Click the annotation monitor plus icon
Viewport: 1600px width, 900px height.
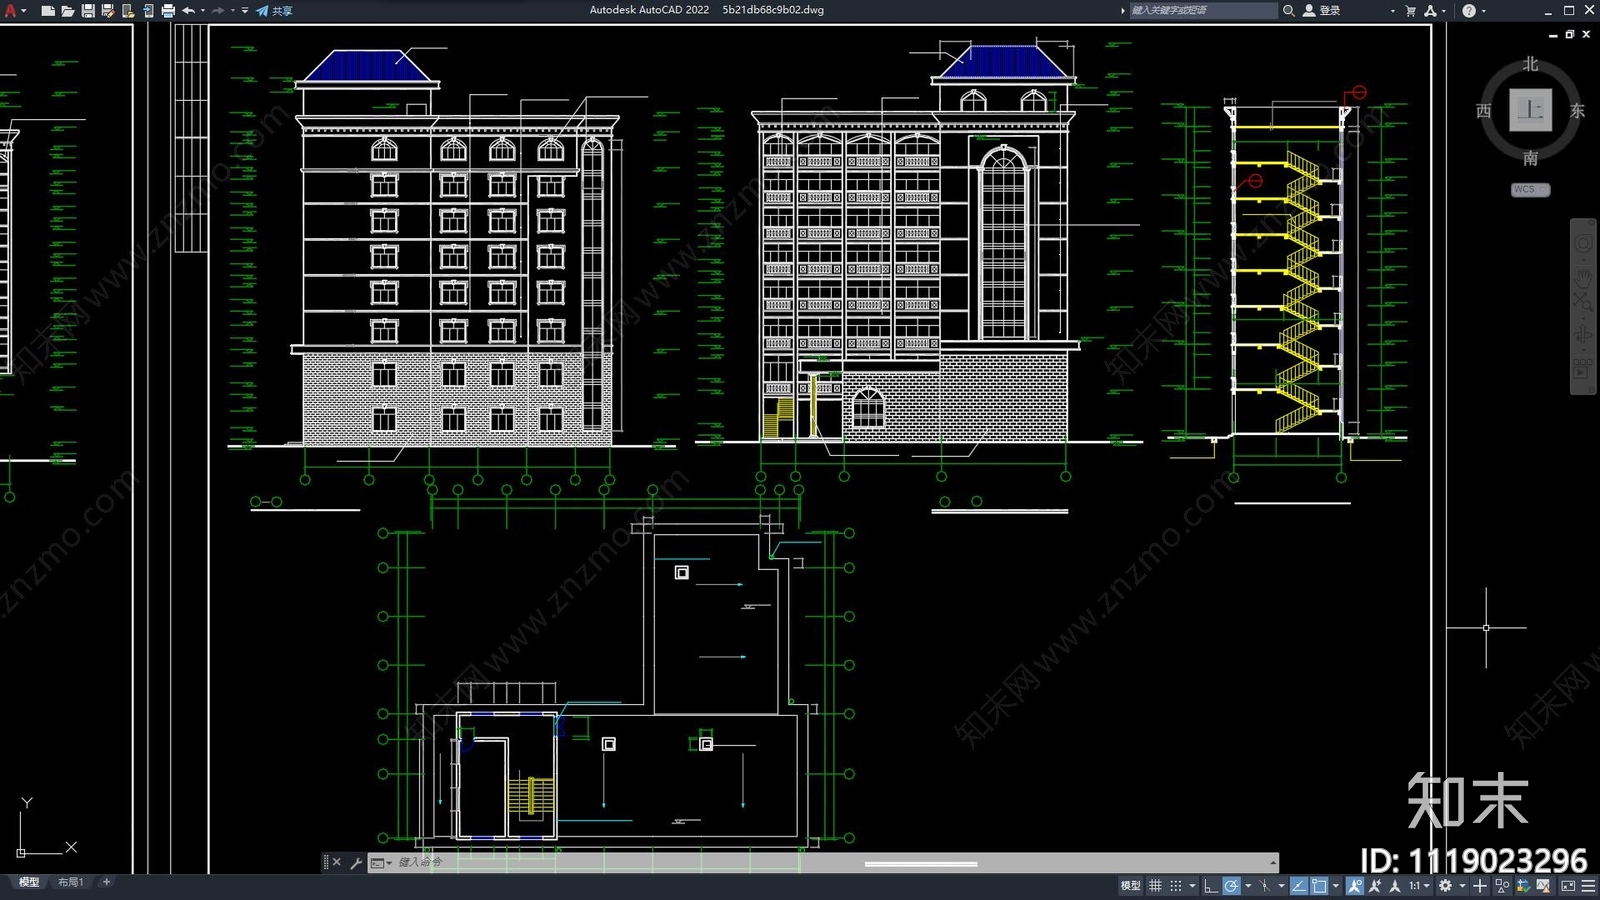1480,885
